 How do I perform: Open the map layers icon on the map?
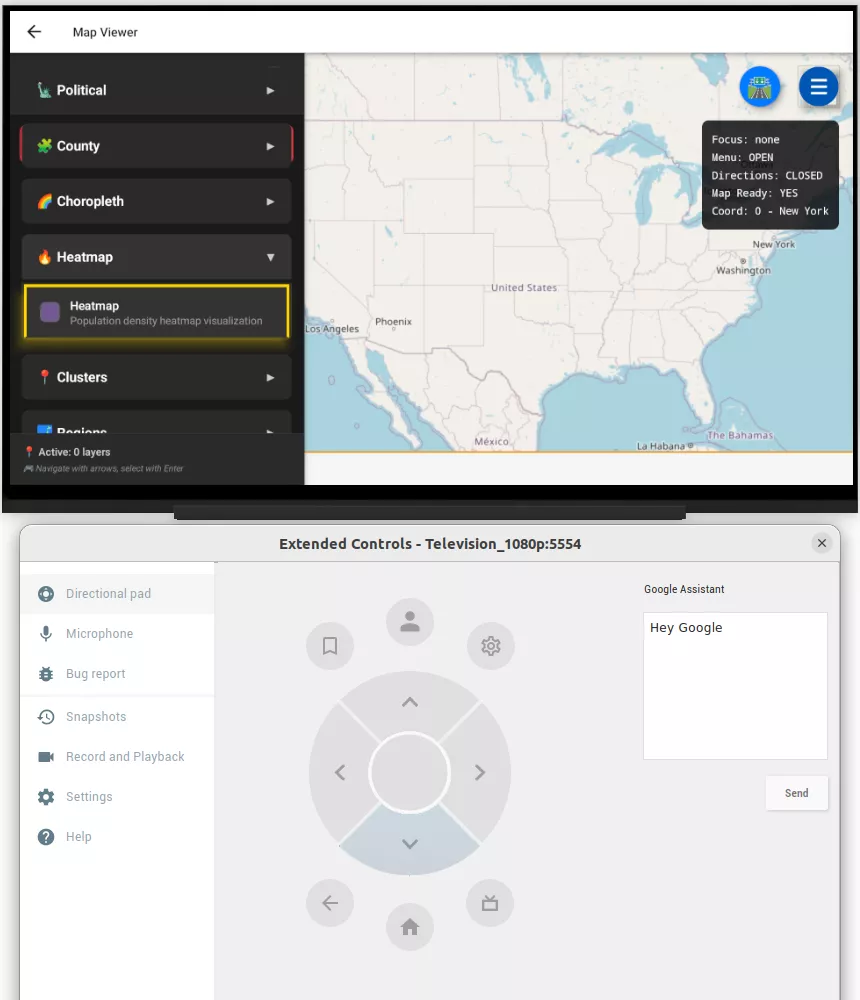pos(760,87)
